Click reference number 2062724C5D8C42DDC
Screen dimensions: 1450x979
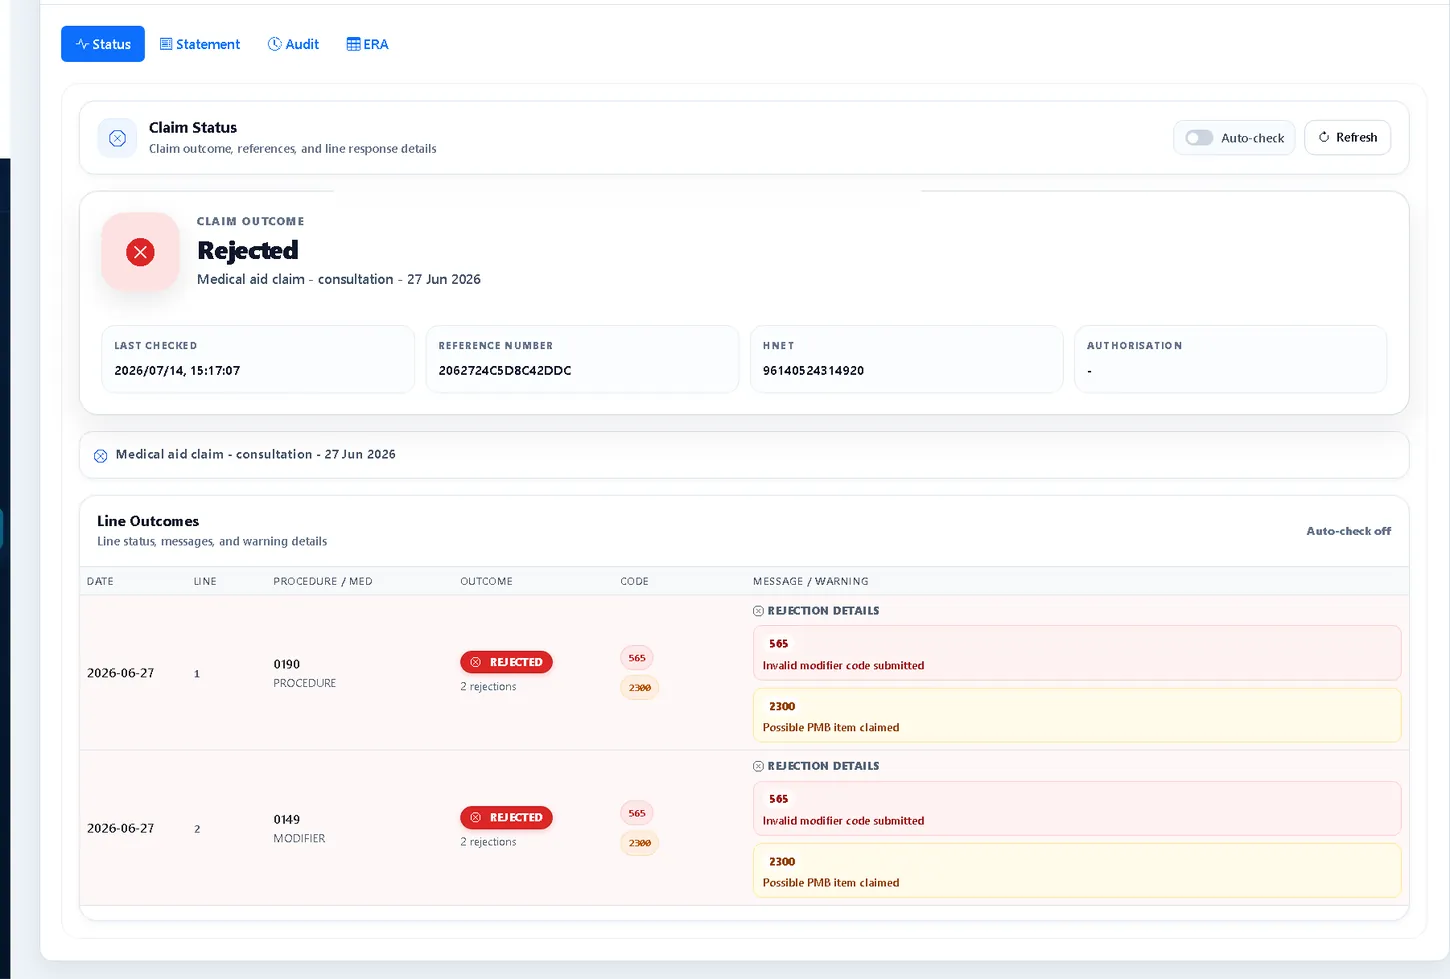(x=505, y=371)
